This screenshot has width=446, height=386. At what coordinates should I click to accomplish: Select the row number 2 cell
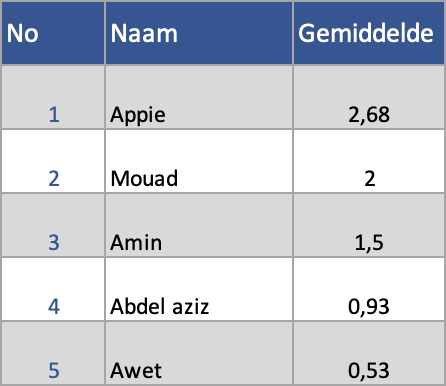53,161
